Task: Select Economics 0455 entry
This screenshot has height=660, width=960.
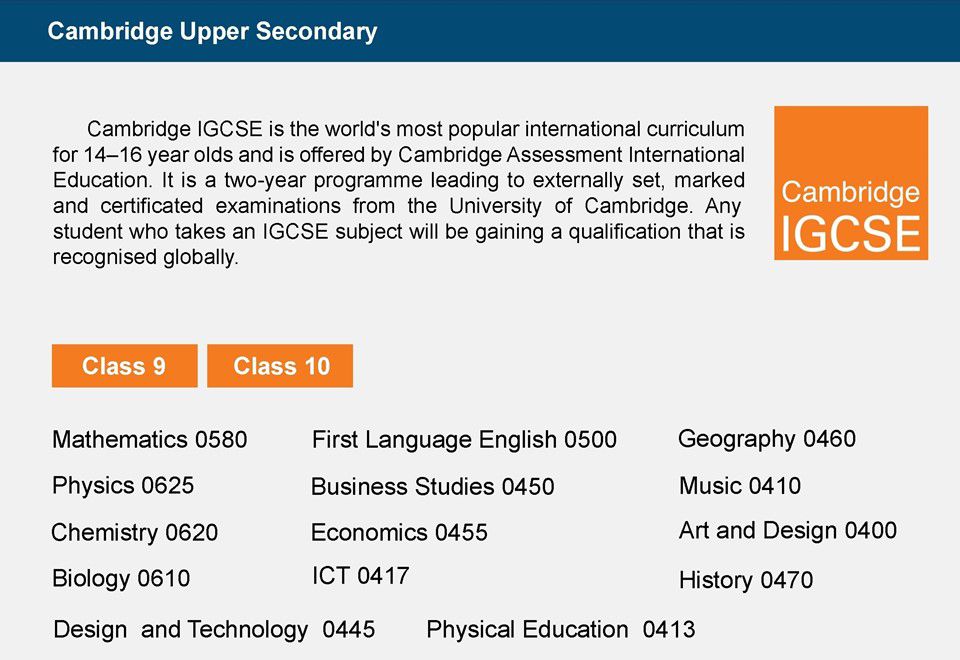Action: click(399, 532)
